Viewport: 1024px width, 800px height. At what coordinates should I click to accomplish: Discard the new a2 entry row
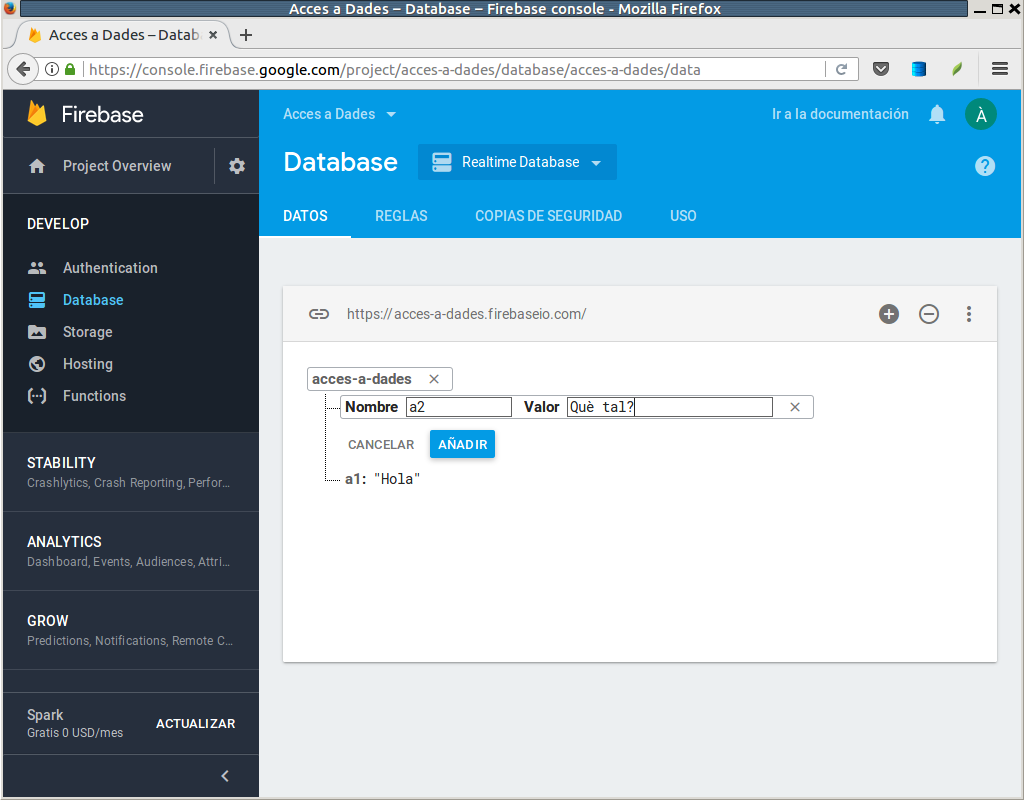795,407
